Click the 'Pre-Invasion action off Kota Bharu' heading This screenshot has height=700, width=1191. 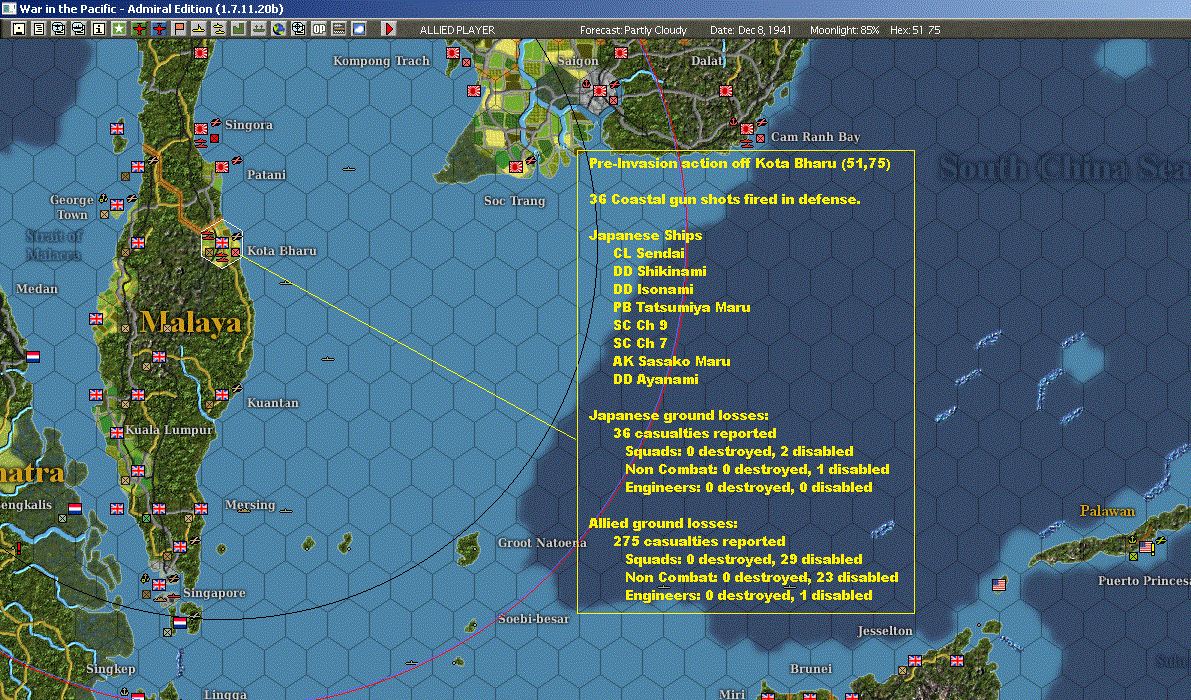click(740, 163)
